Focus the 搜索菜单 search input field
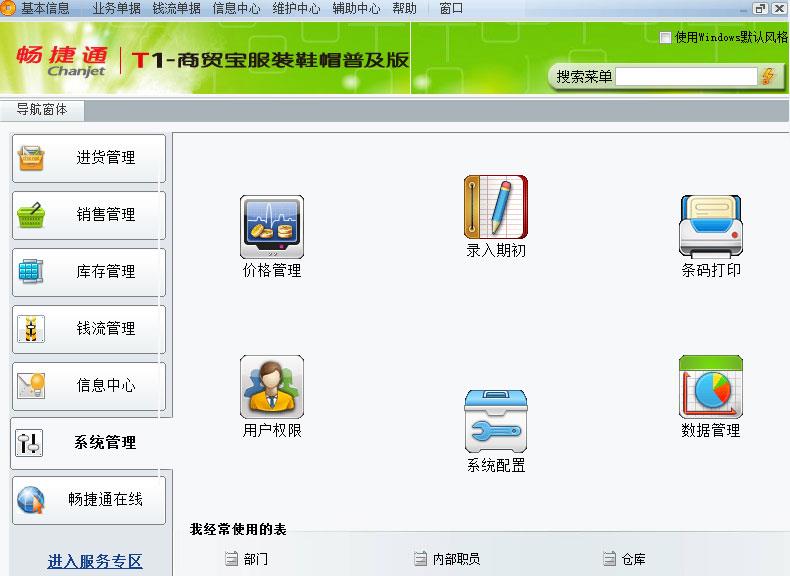This screenshot has width=790, height=576. (x=686, y=77)
